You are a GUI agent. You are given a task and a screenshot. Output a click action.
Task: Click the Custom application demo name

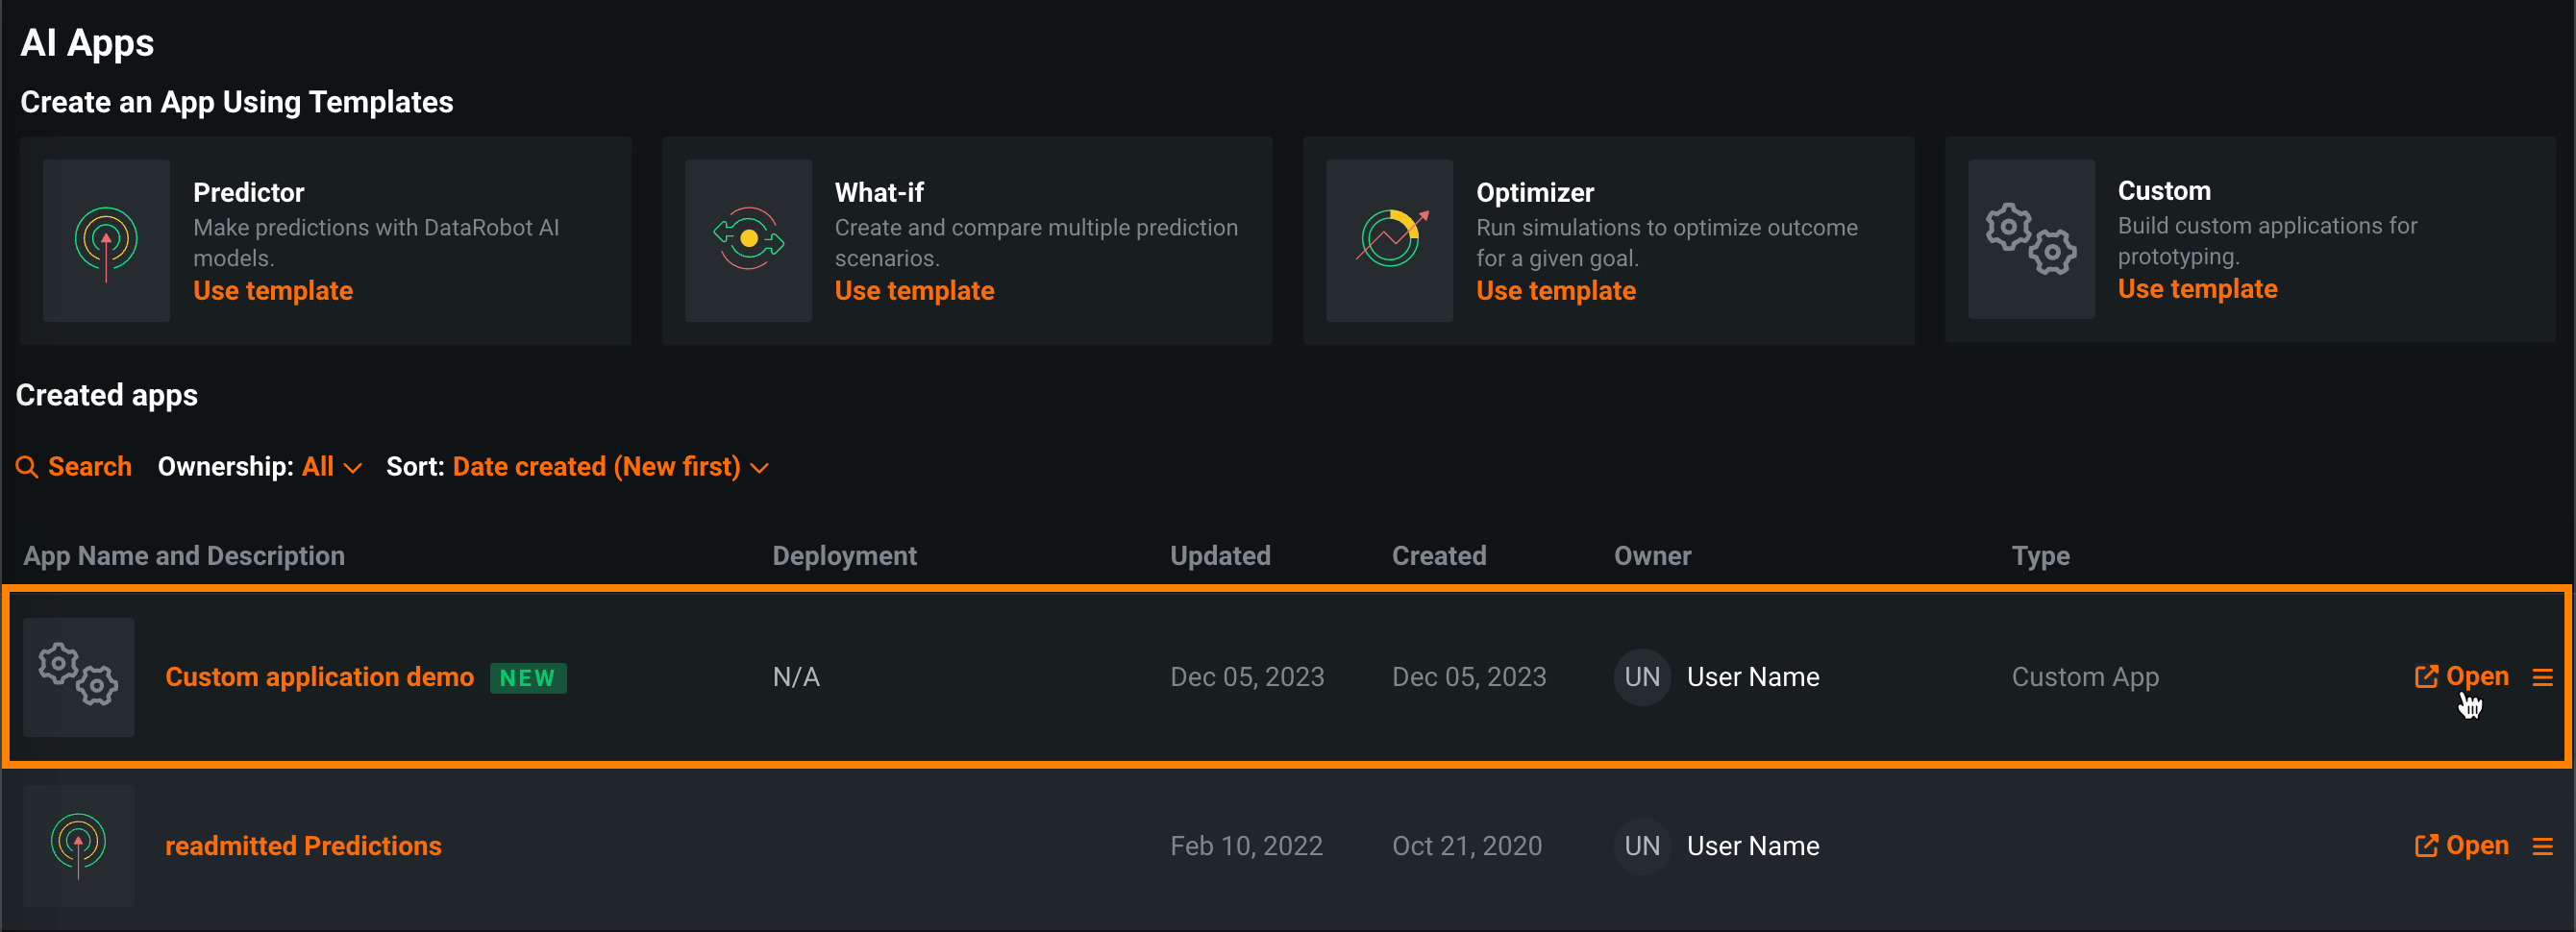point(319,677)
